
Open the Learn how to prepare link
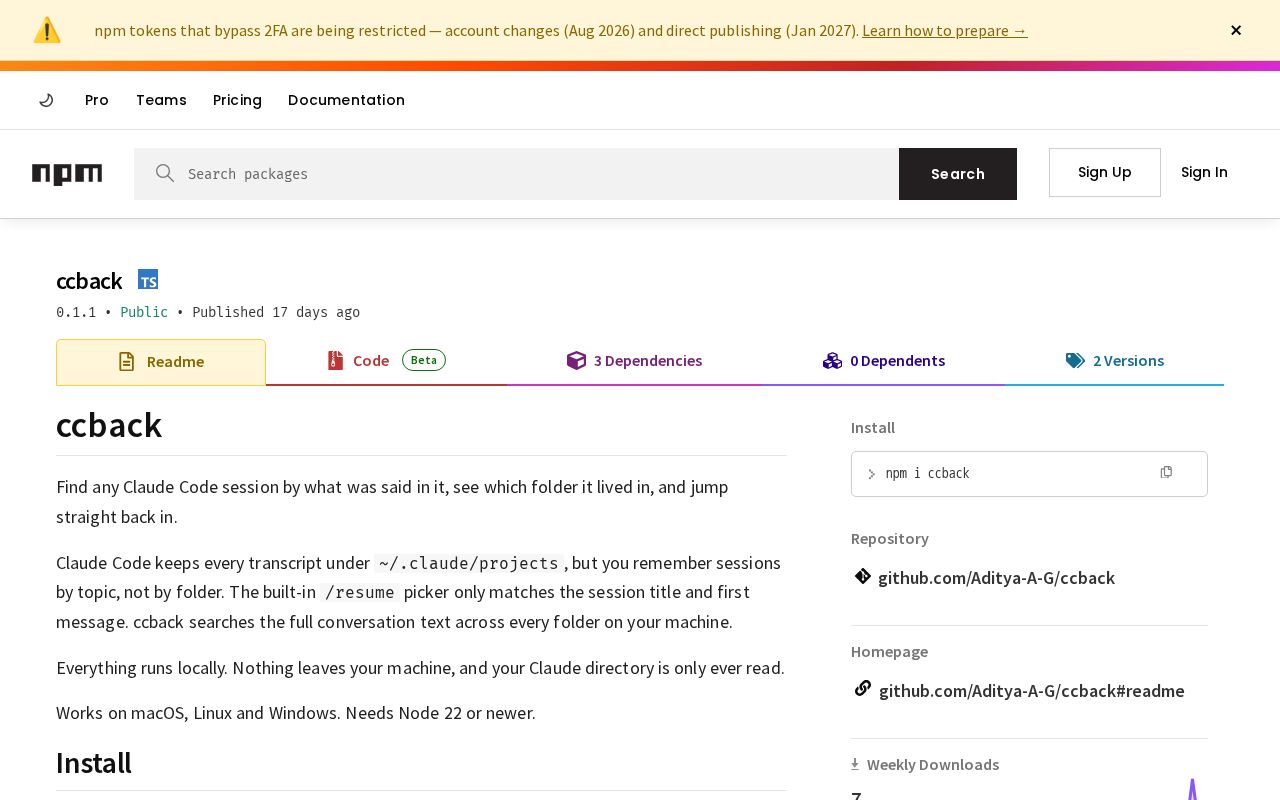coord(944,30)
